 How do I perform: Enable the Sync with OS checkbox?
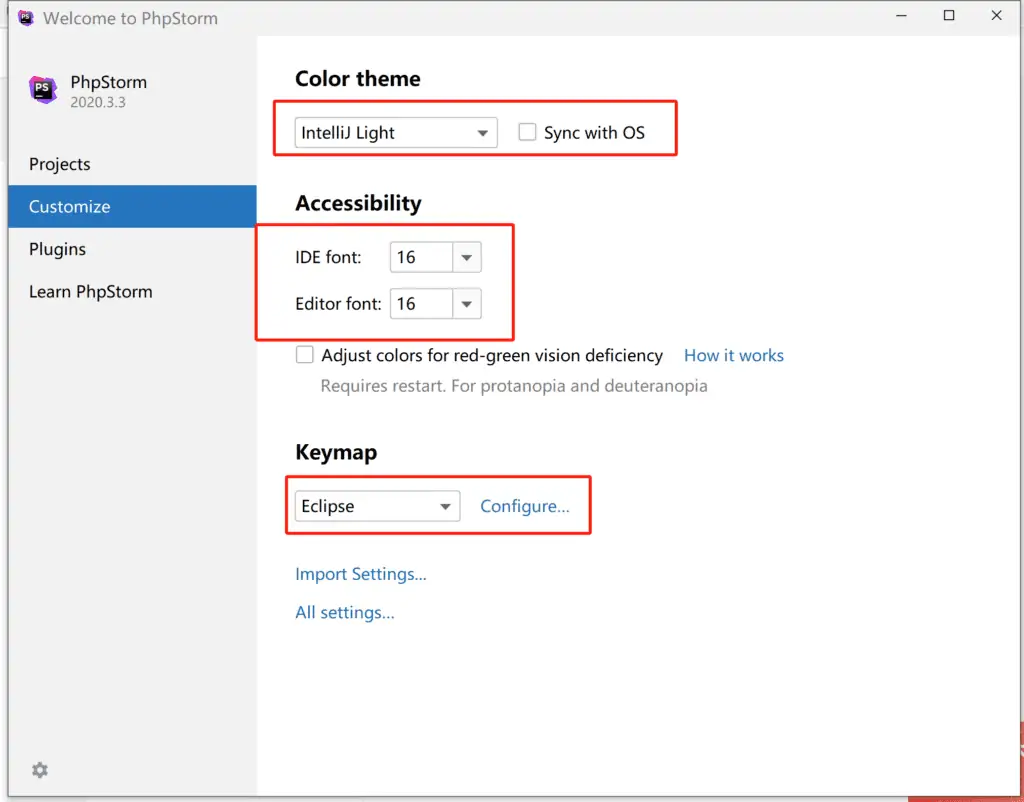(x=527, y=132)
